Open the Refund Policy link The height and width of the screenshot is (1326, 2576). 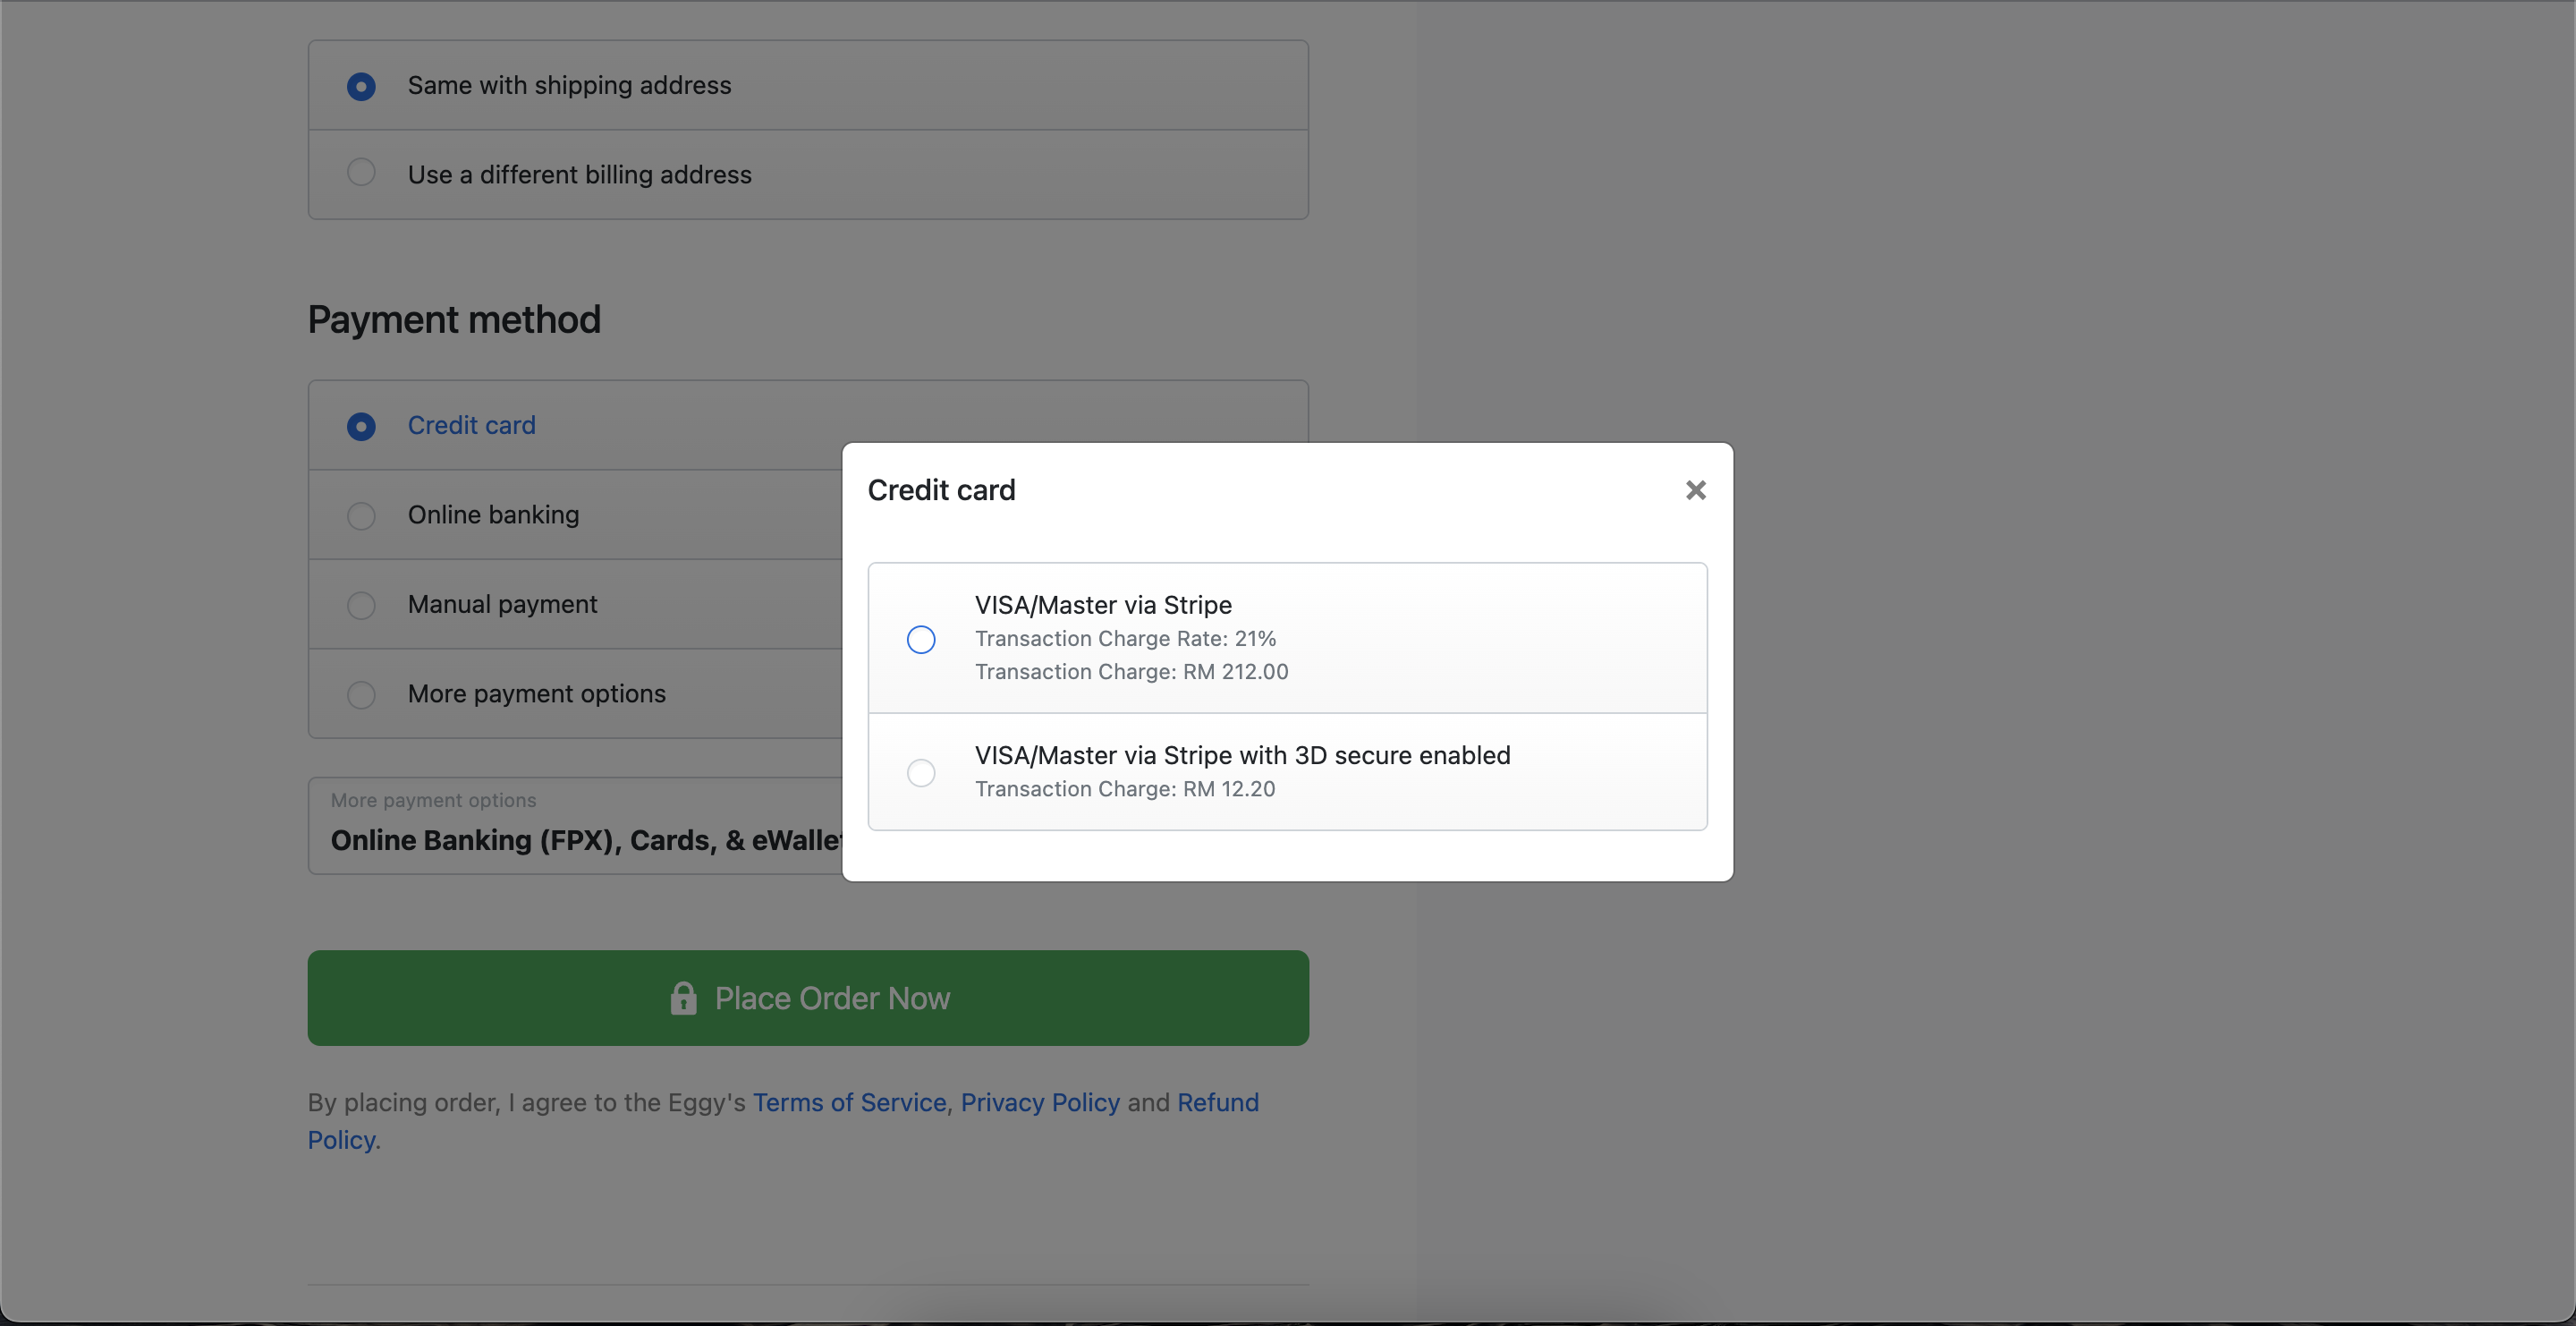point(1217,1102)
